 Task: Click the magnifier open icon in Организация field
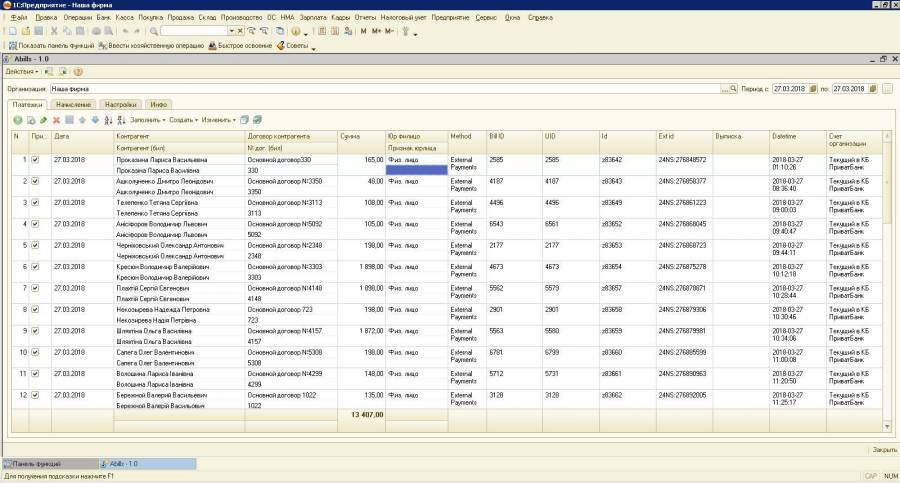(x=733, y=89)
